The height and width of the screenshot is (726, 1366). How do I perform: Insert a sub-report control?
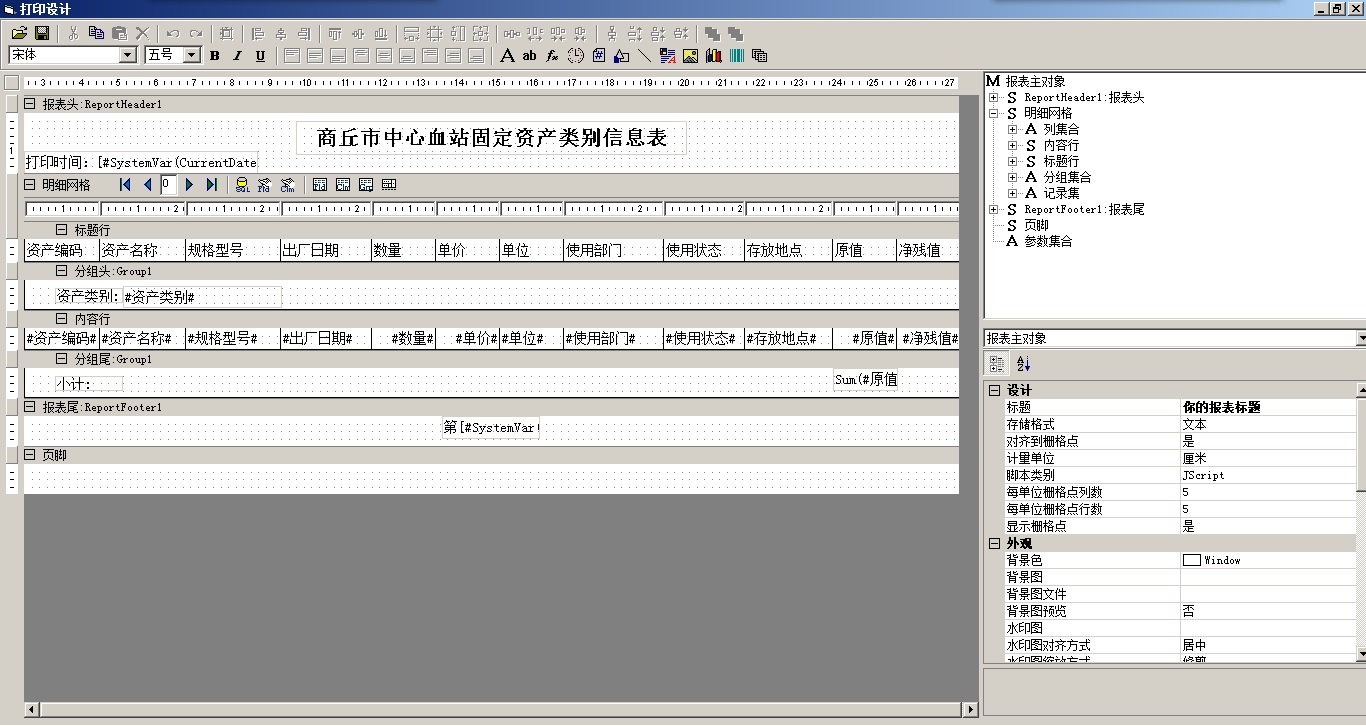tap(760, 56)
